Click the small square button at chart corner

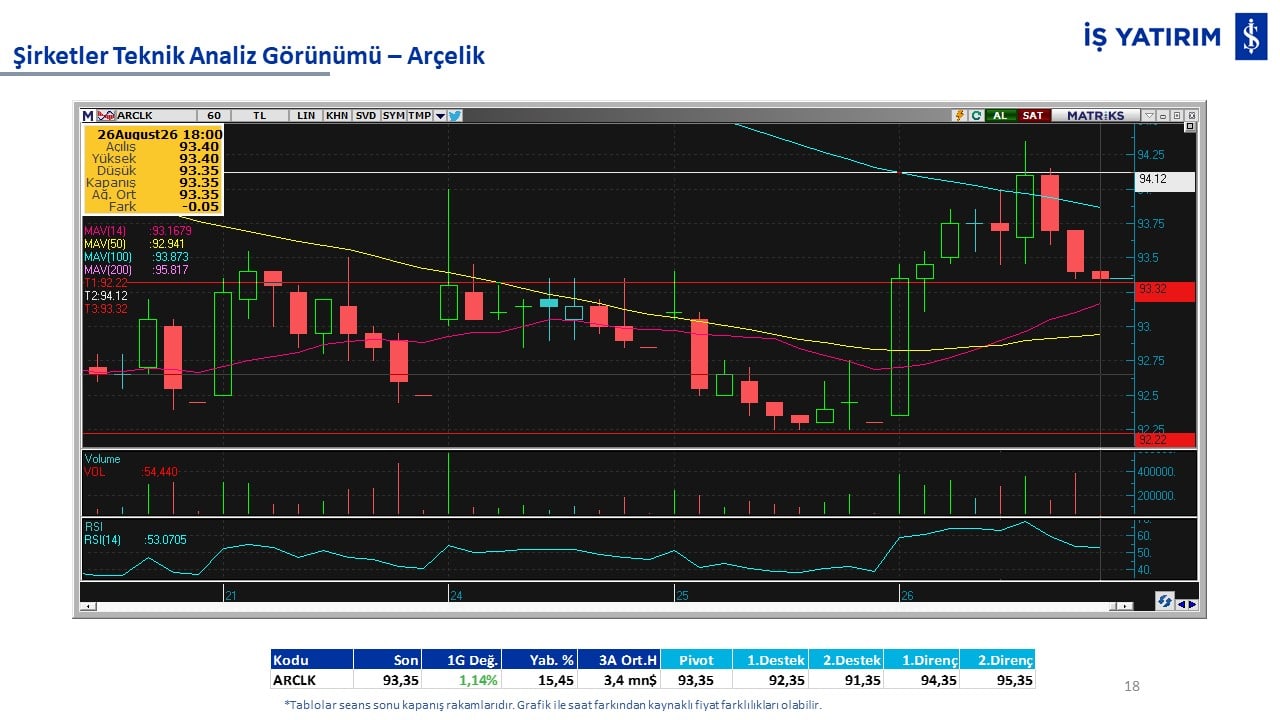1190,127
